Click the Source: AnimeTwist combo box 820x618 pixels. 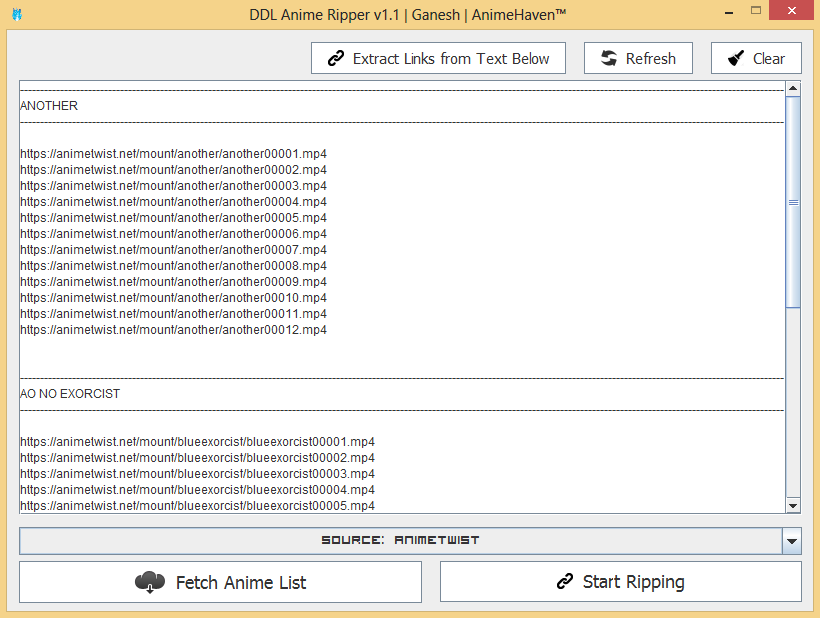(x=410, y=541)
